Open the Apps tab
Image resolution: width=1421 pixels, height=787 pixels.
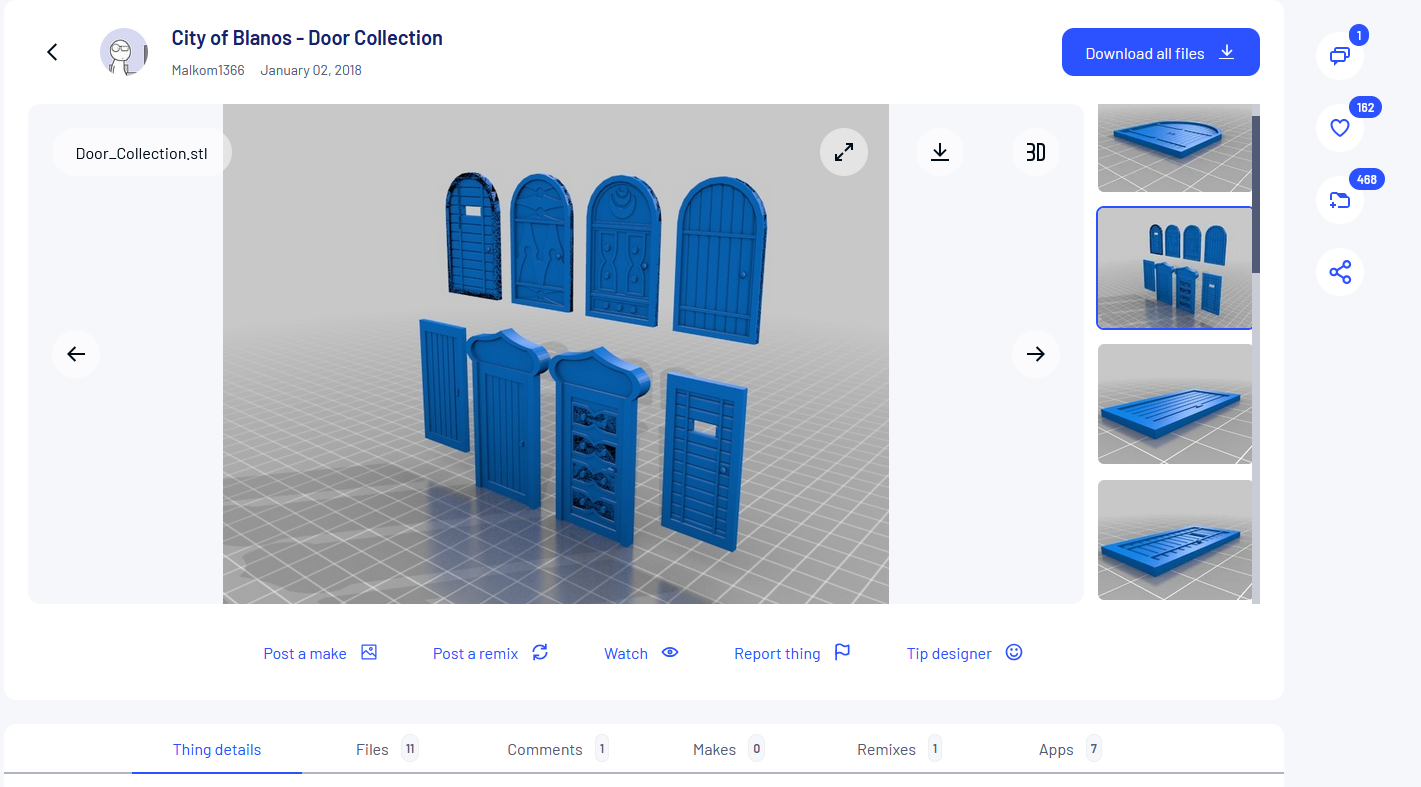click(1069, 749)
